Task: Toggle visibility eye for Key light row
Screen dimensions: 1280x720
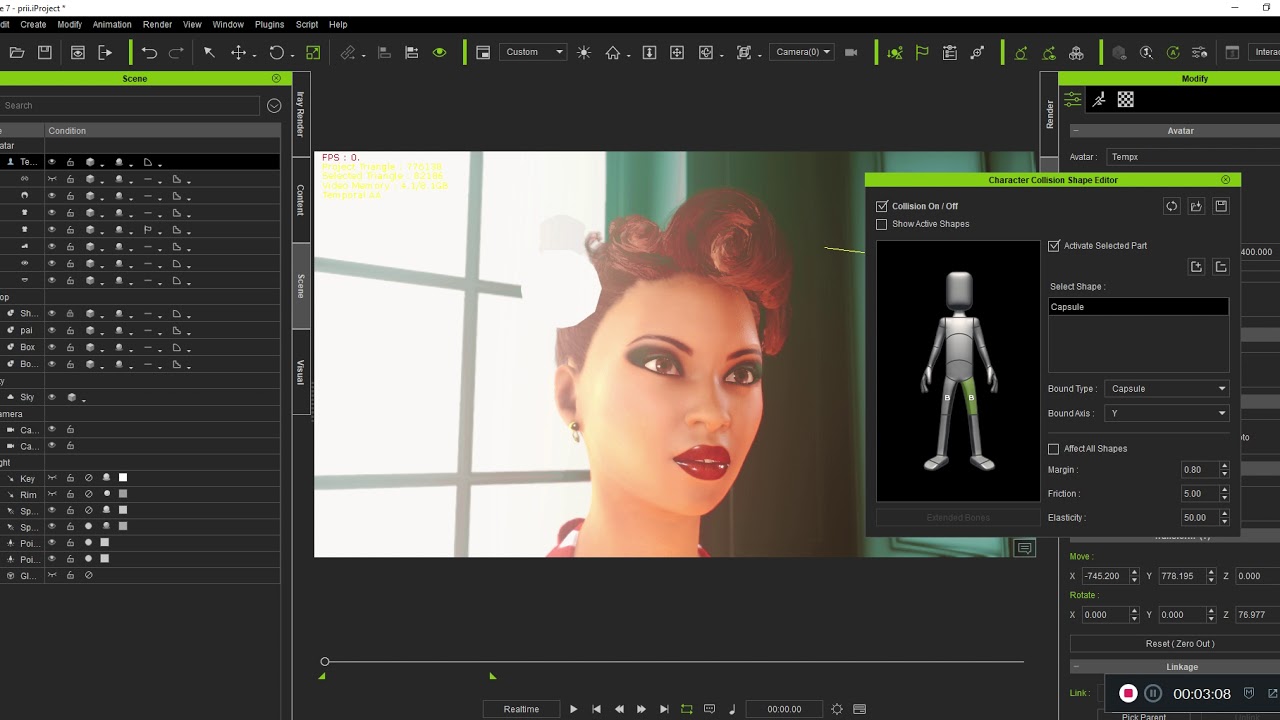Action: pyautogui.click(x=52, y=478)
